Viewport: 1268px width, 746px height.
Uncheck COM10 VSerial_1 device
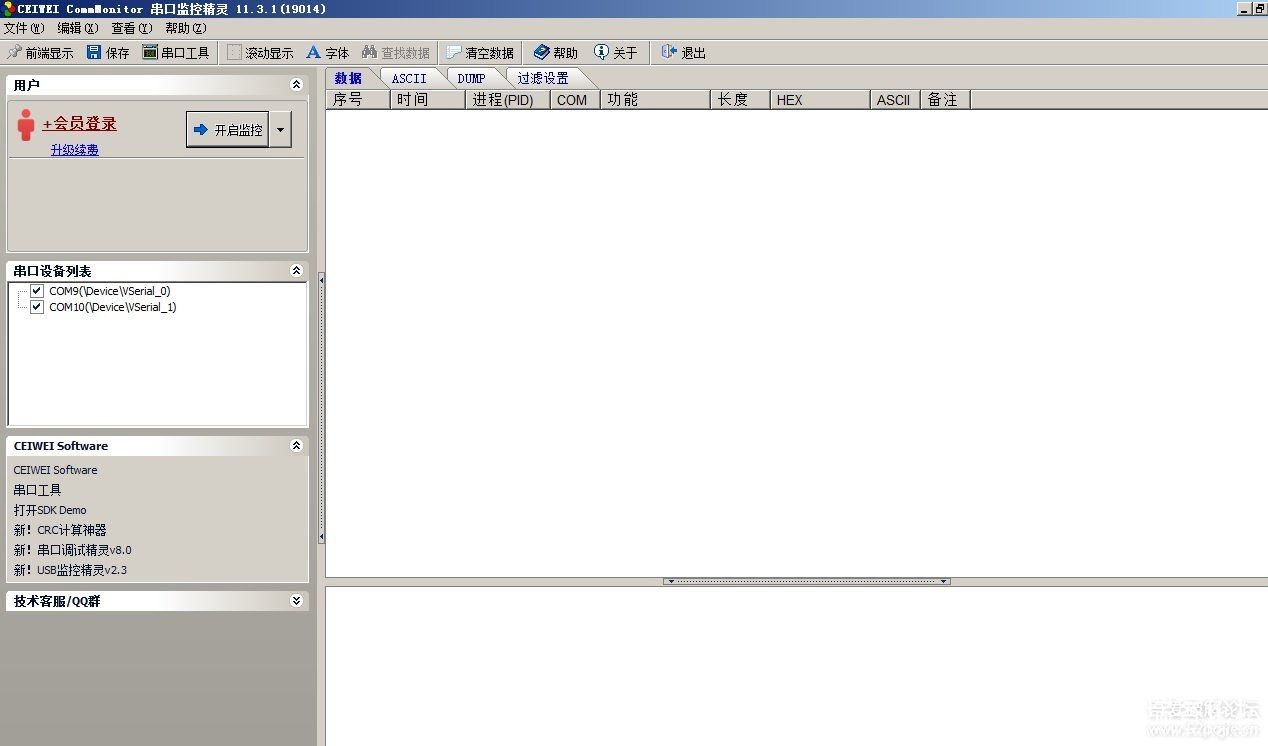pos(37,307)
